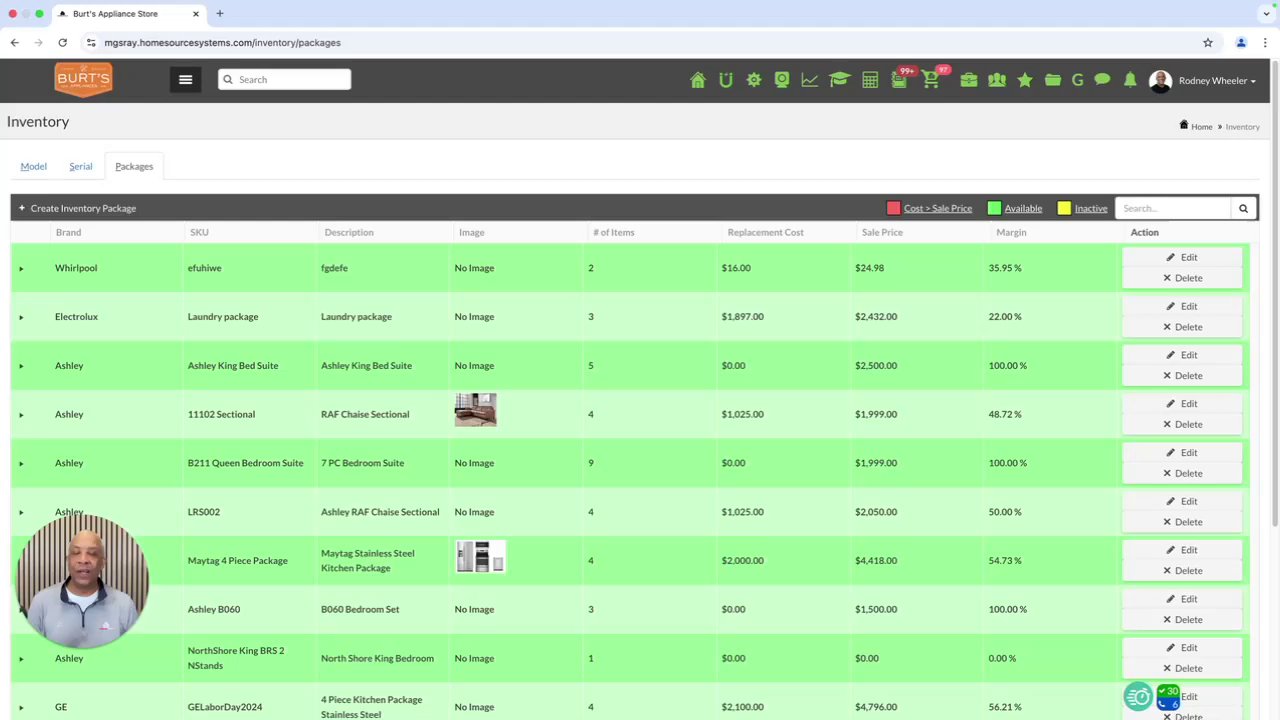This screenshot has height=720, width=1280.
Task: Click the magnet icon in the toolbar
Action: pos(726,80)
